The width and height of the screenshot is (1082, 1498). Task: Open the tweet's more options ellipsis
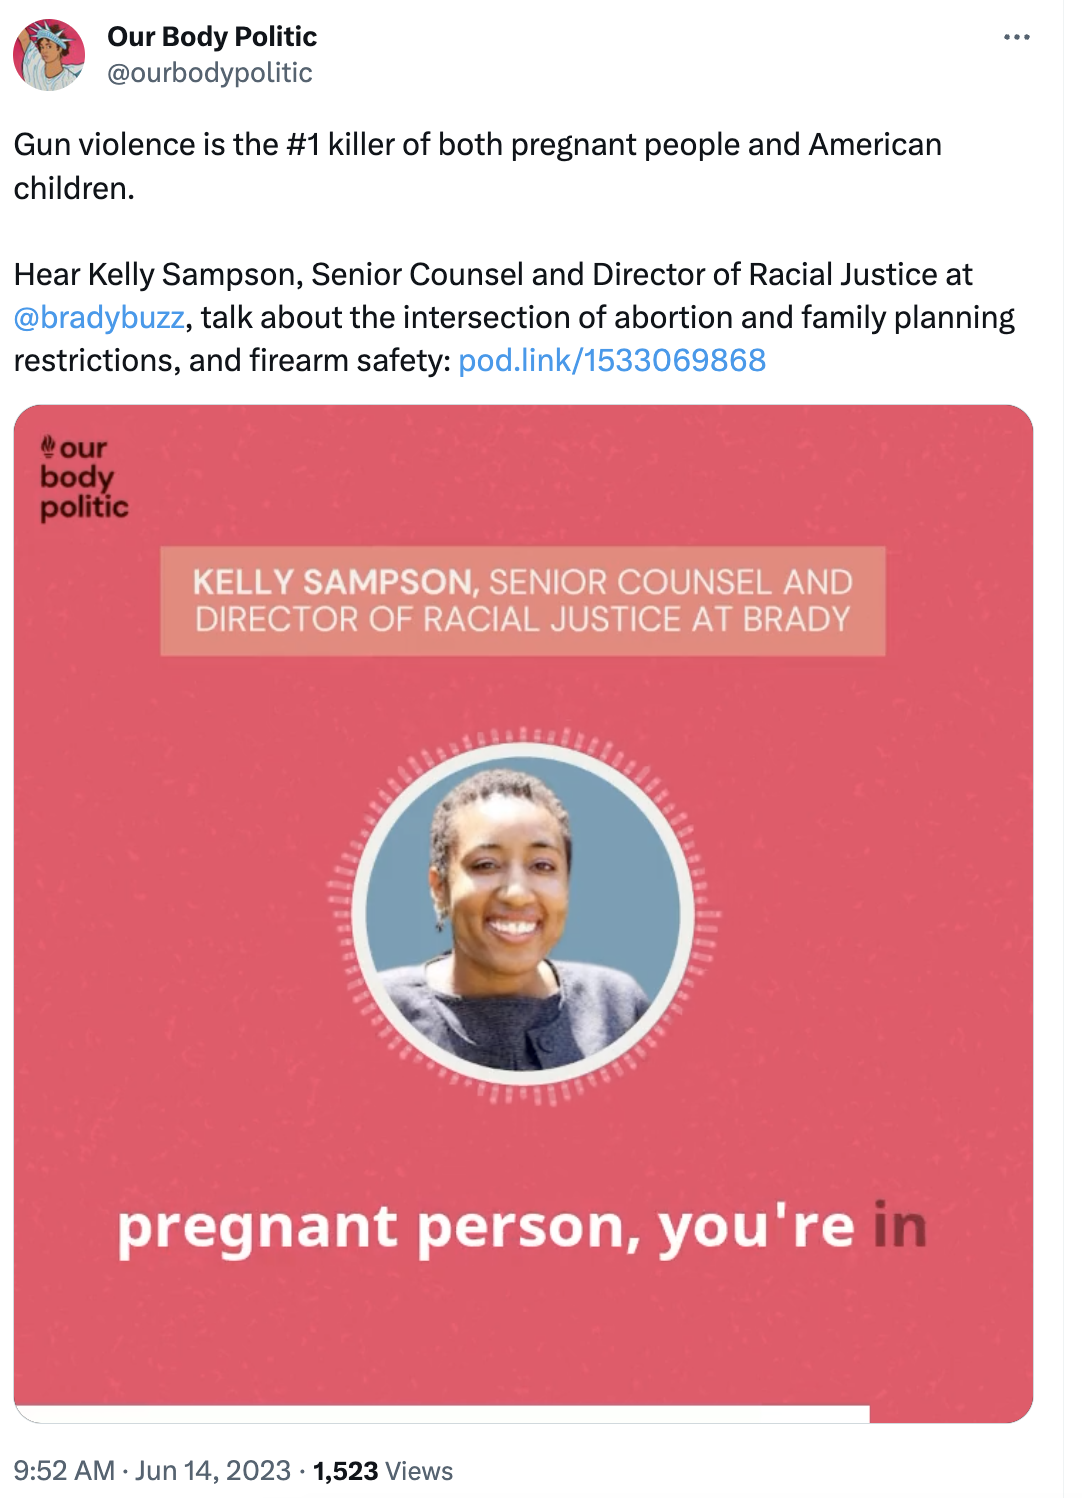(x=1016, y=37)
